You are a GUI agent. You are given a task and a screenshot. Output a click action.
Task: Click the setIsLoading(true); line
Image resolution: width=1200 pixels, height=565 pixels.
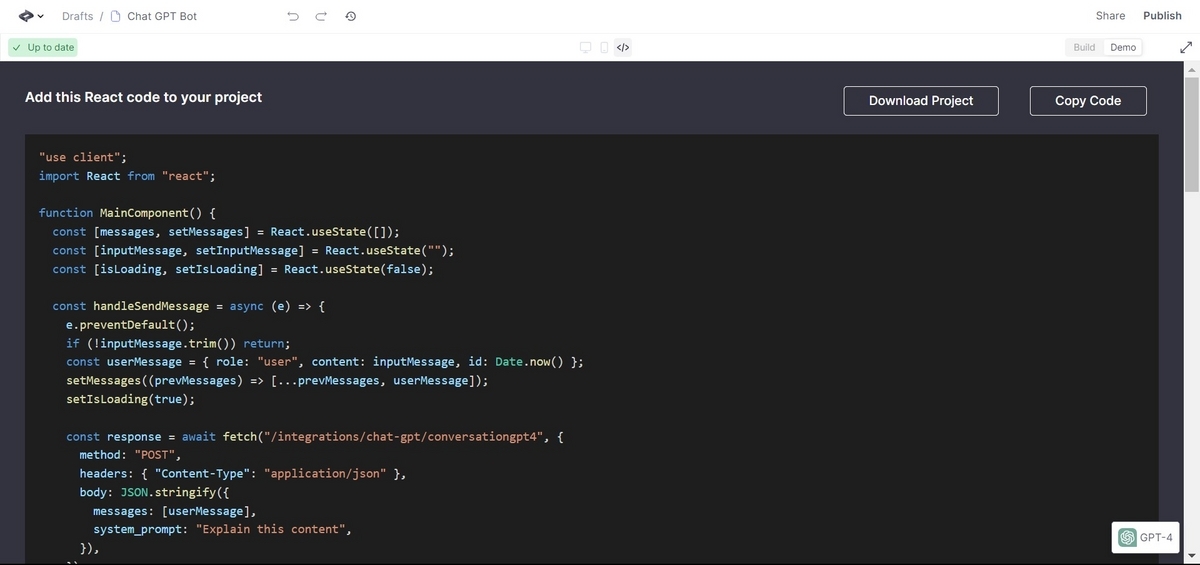pos(130,399)
